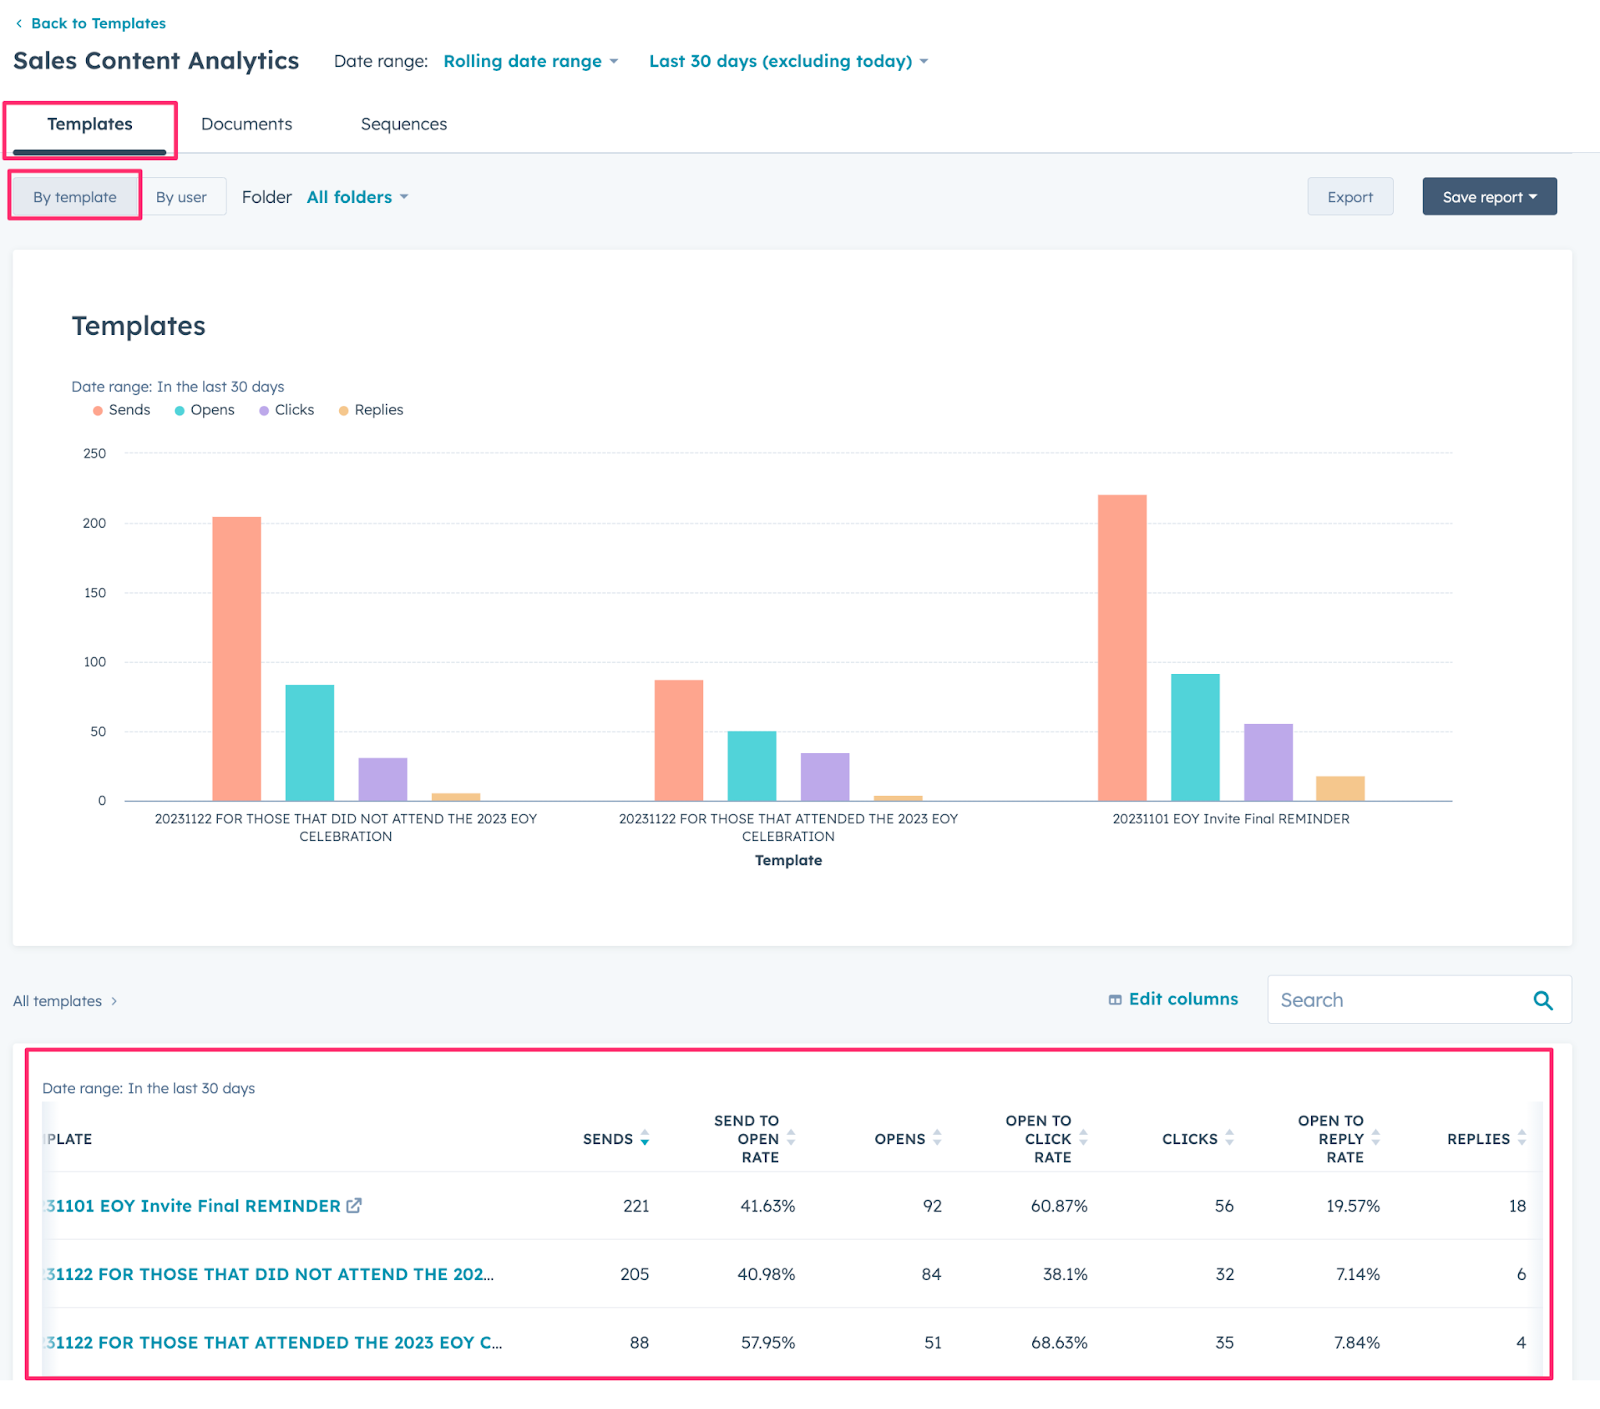Click the Edit columns link
This screenshot has width=1600, height=1409.
click(x=1183, y=999)
